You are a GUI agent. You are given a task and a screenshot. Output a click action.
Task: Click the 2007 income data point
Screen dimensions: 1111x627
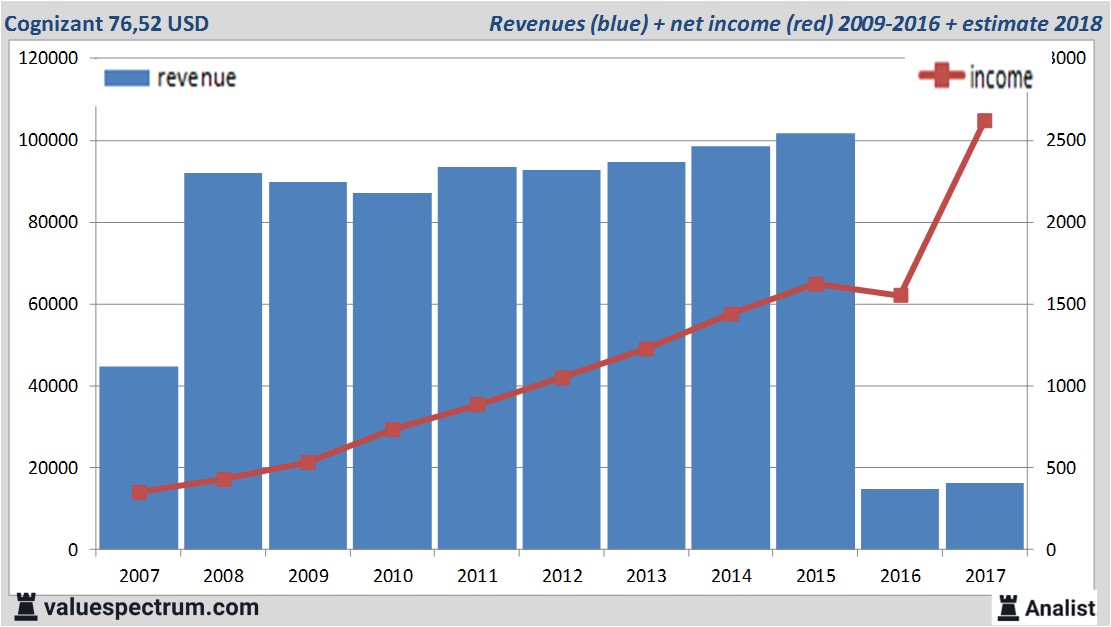pyautogui.click(x=140, y=492)
